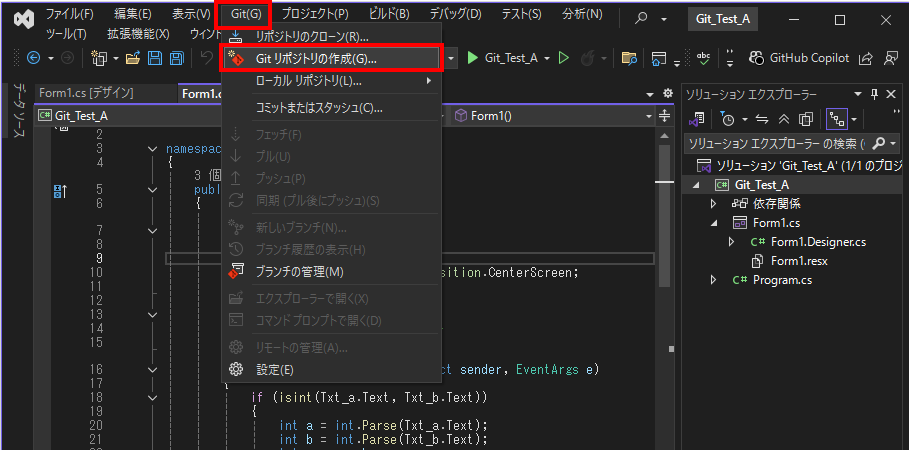The height and width of the screenshot is (450, 909).
Task: Click Collapse All double-chevron in Solution Explorer
Action: click(x=784, y=119)
